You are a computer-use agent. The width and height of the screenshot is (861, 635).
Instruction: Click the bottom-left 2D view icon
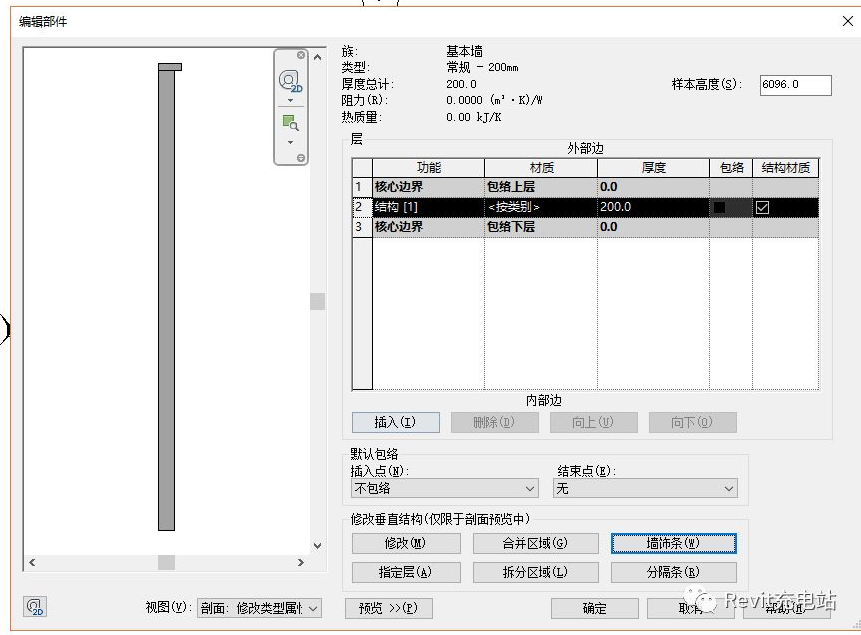[35, 606]
